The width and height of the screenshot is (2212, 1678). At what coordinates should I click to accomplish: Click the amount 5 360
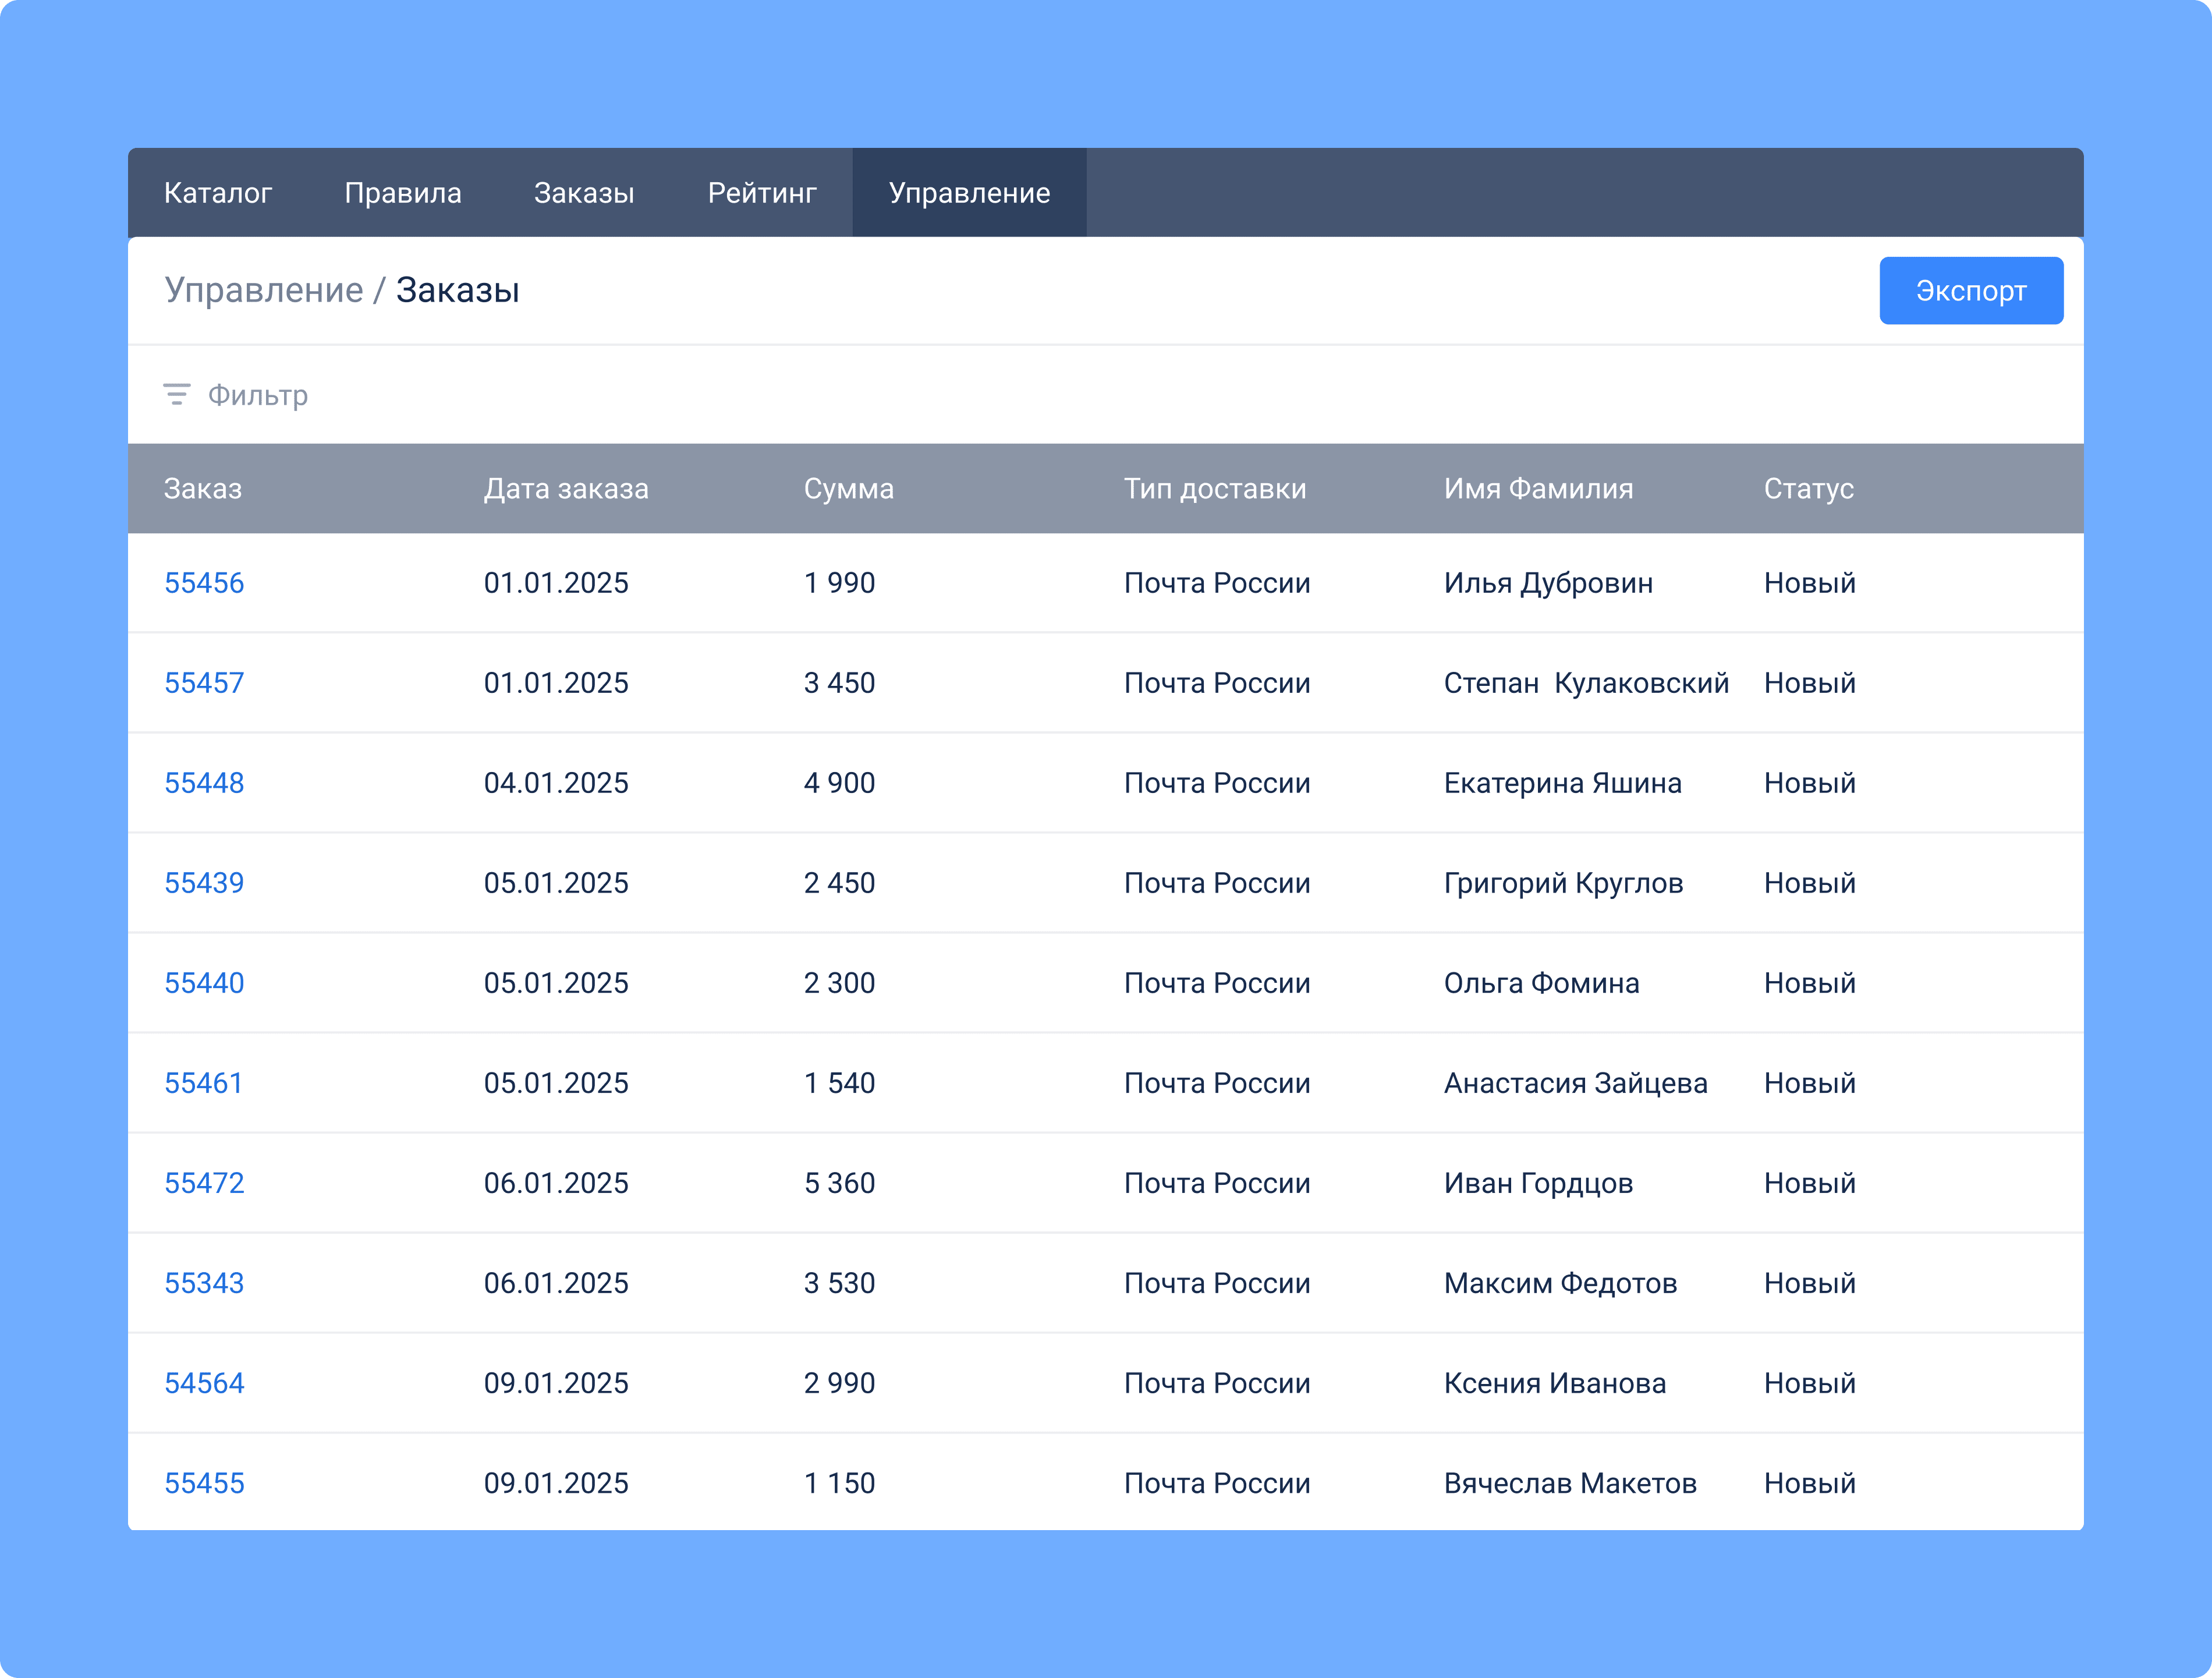click(x=839, y=1183)
